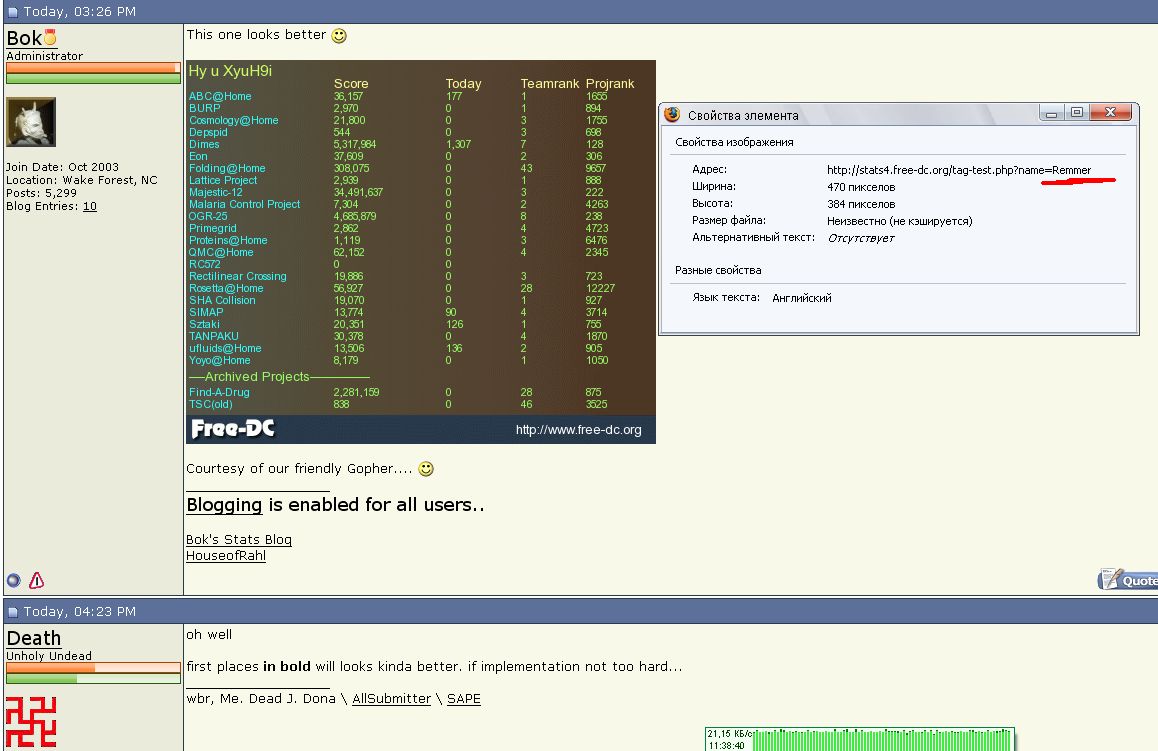Maximize the Свойства элемента dialog
Screen dimensions: 1158x751
click(1077, 112)
